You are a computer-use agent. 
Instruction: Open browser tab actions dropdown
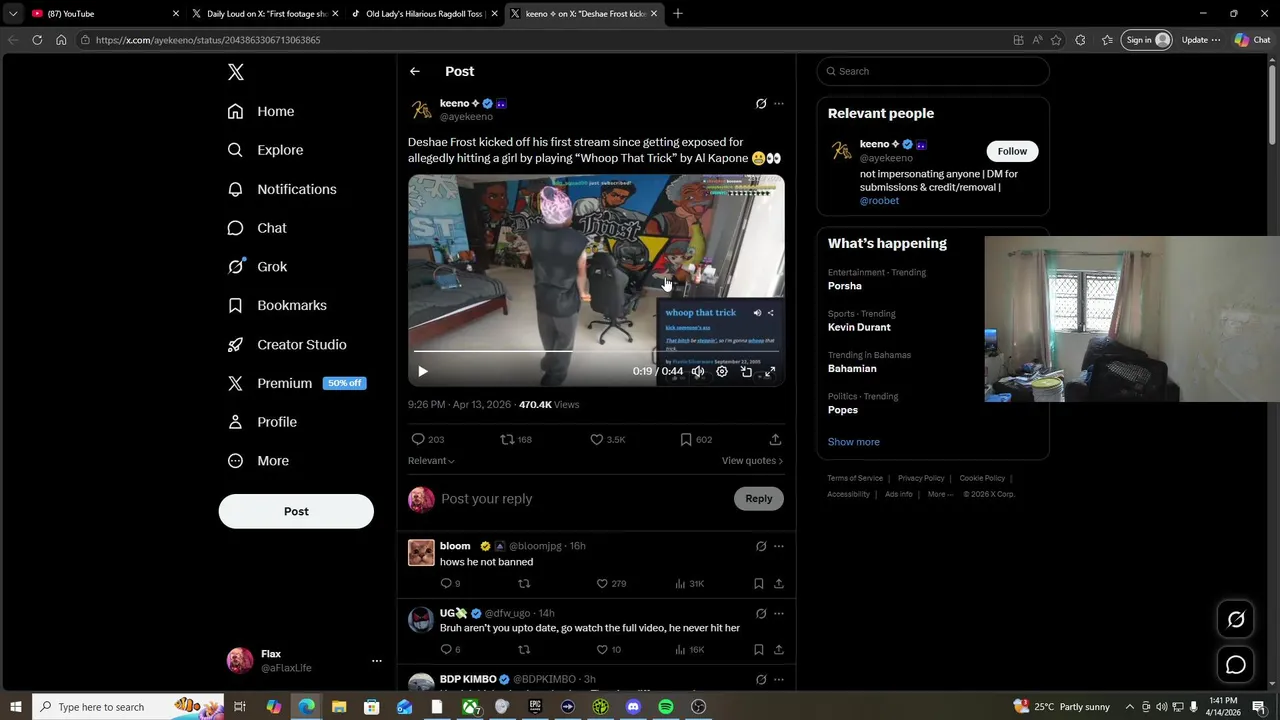pos(12,14)
